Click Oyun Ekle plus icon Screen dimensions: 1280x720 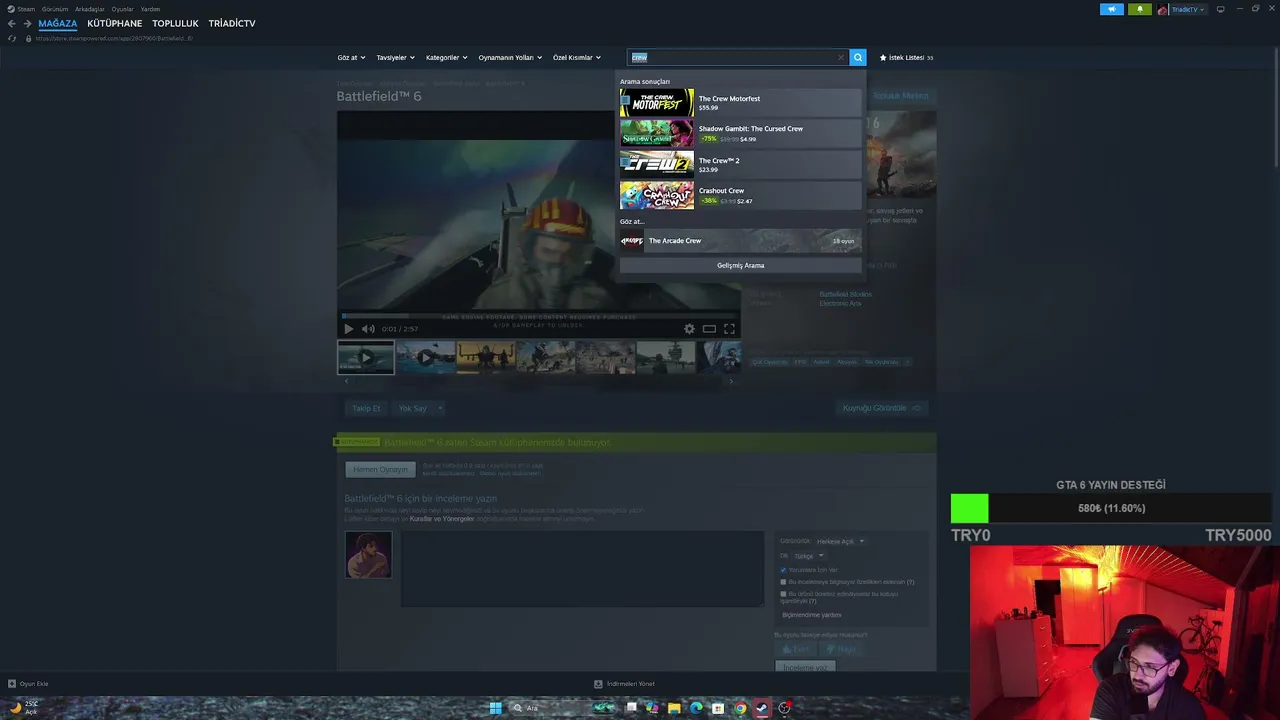(x=12, y=684)
